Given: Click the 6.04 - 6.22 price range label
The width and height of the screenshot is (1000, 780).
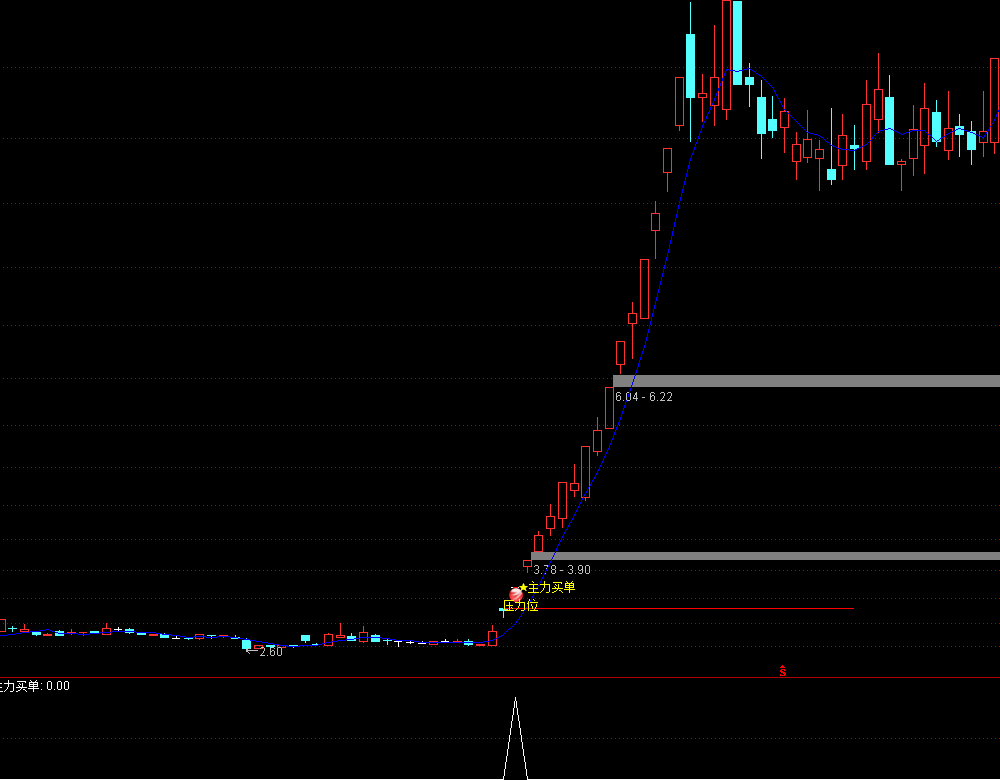Looking at the screenshot, I should tap(644, 397).
